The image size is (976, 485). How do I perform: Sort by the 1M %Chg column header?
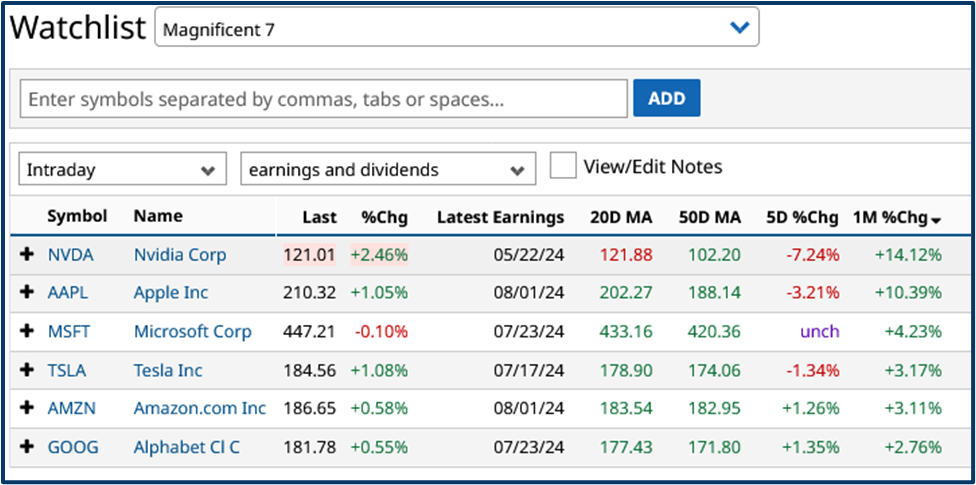click(897, 217)
